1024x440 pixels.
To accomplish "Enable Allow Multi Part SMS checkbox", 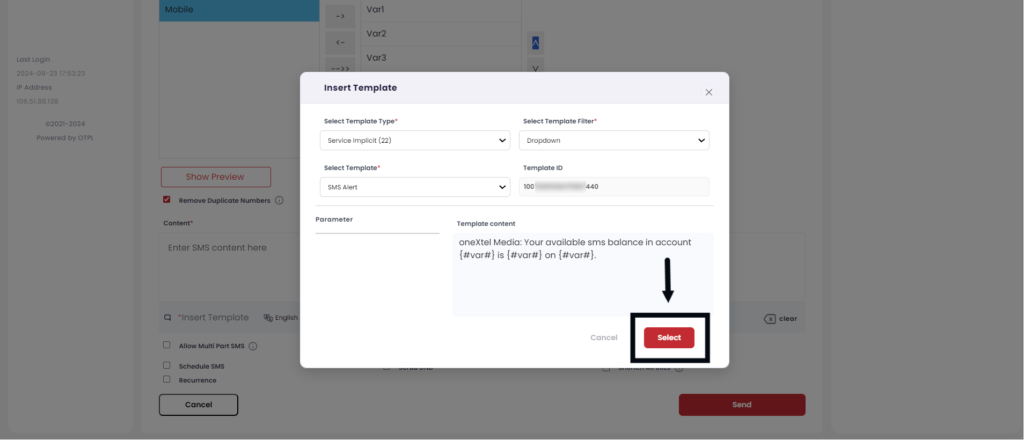I will coord(167,345).
